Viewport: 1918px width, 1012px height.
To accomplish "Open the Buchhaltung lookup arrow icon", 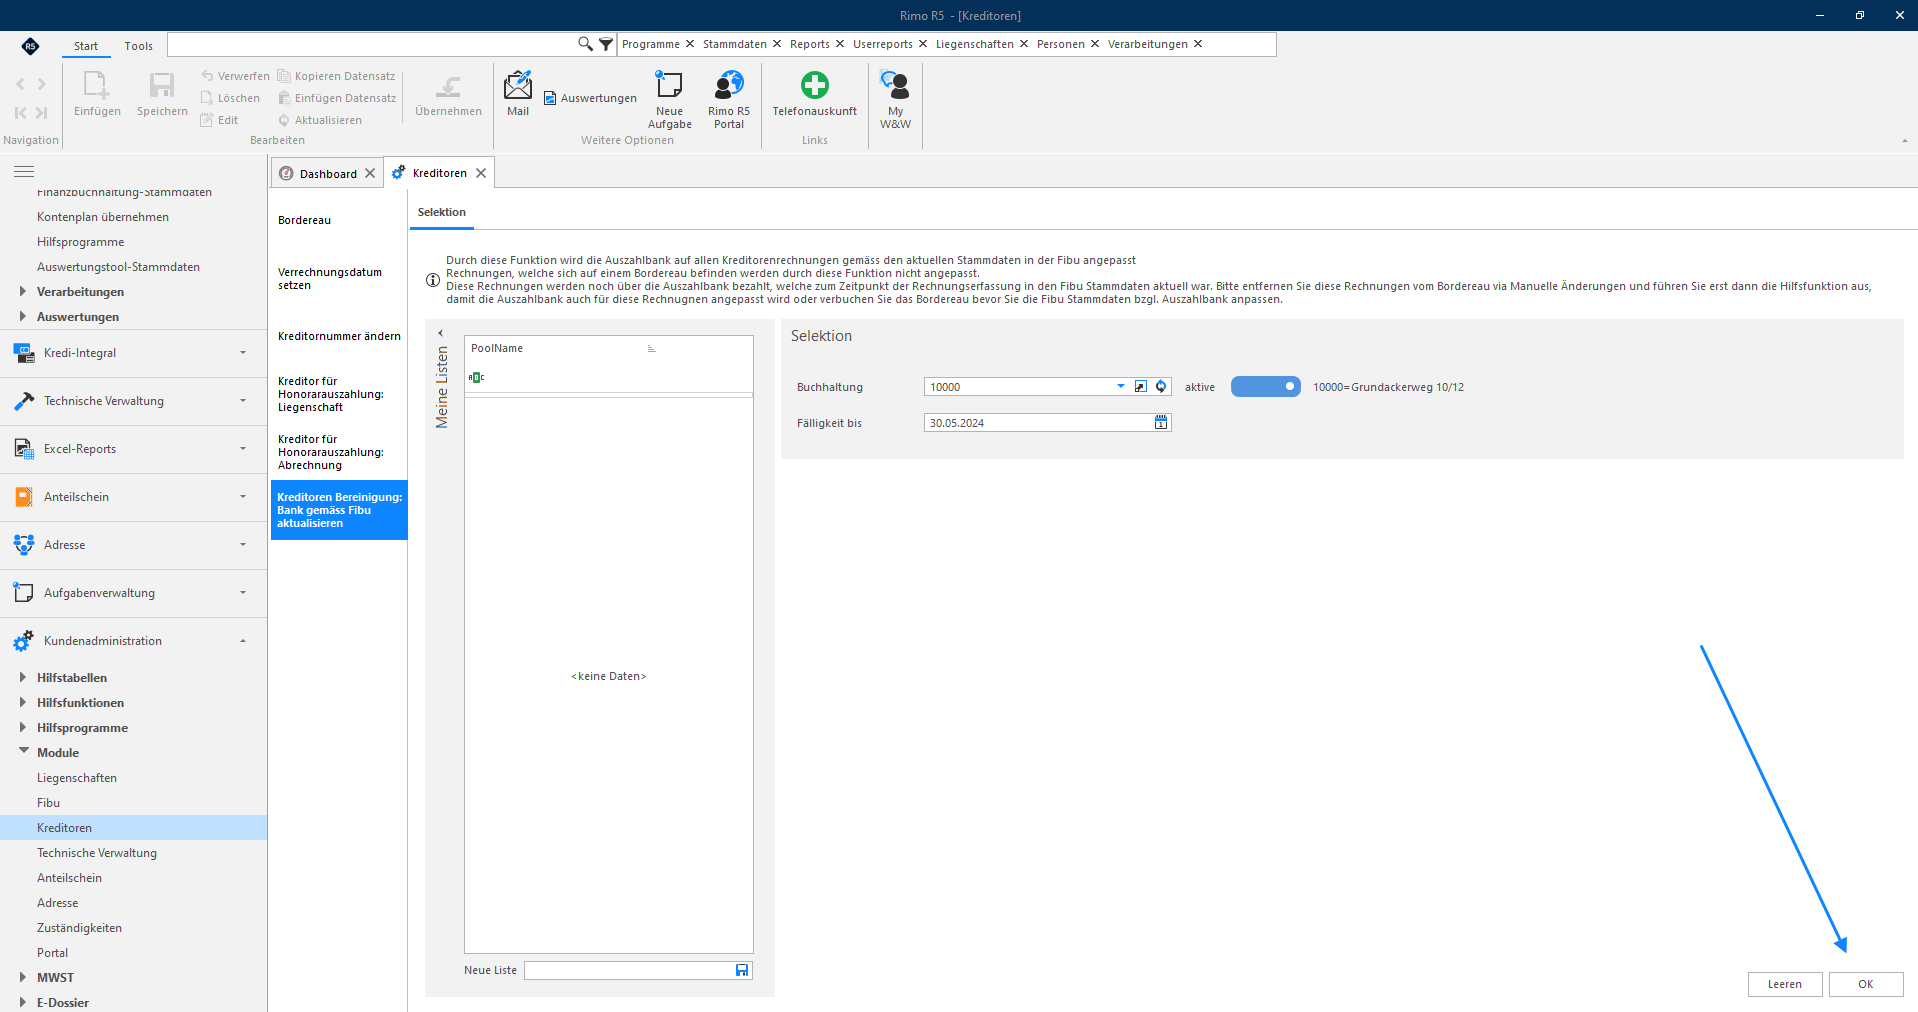I will point(1141,387).
